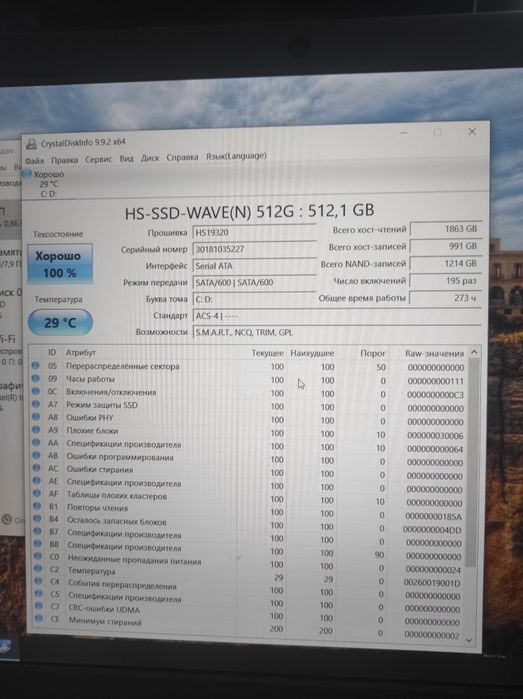The height and width of the screenshot is (699, 523).
Task: Click the attribute list scrollbar up arrow
Action: coord(474,352)
